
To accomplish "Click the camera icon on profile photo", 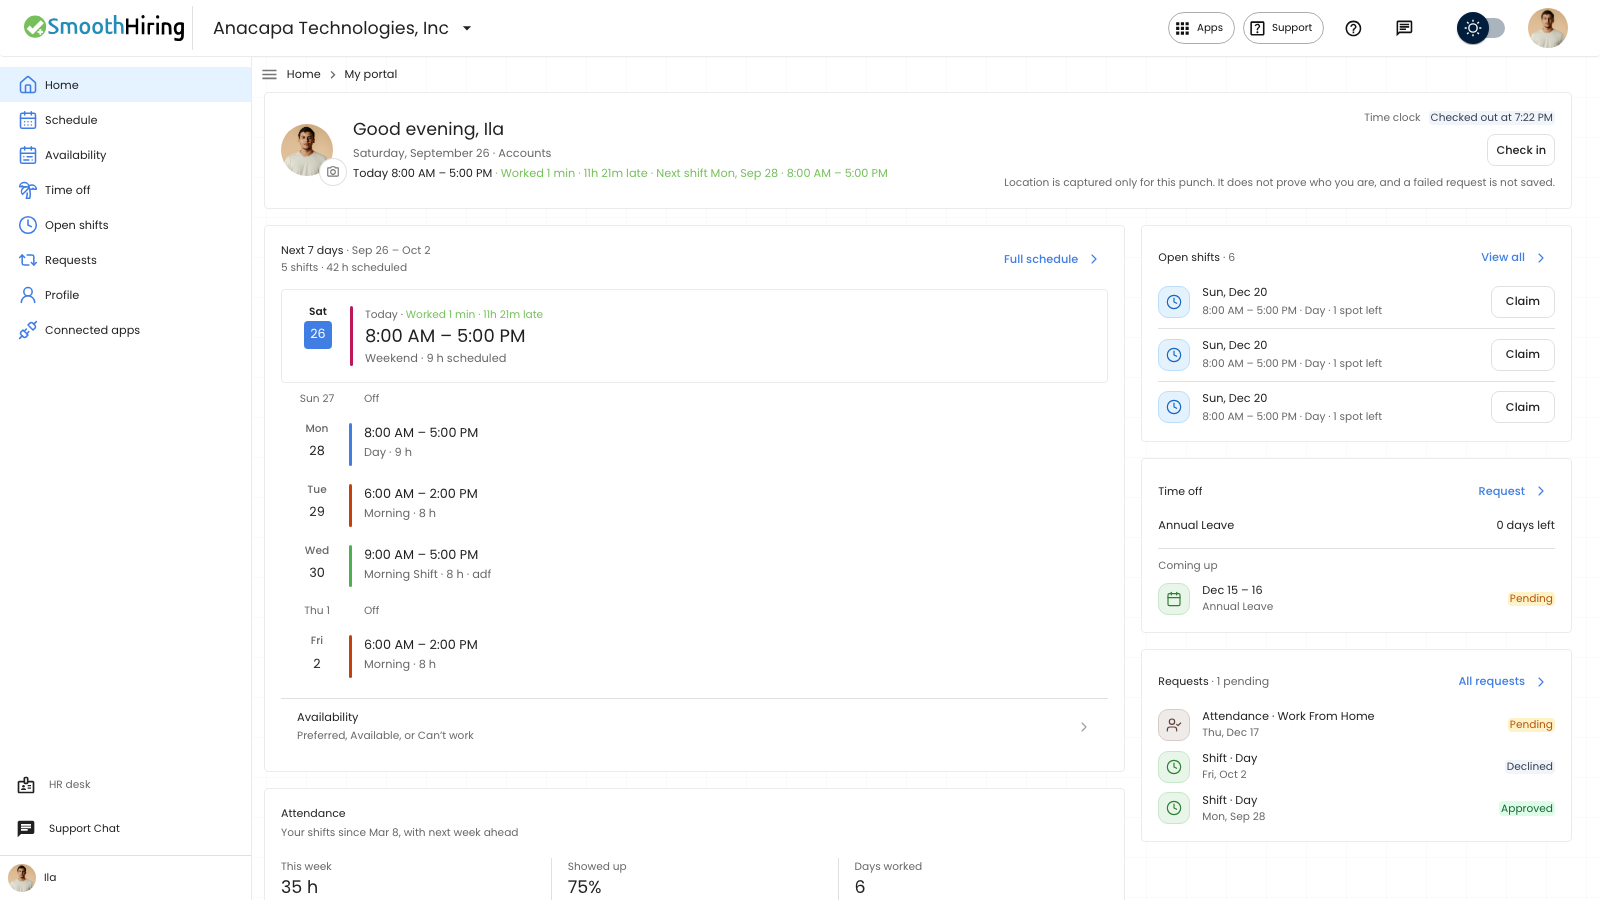I will click(x=333, y=172).
